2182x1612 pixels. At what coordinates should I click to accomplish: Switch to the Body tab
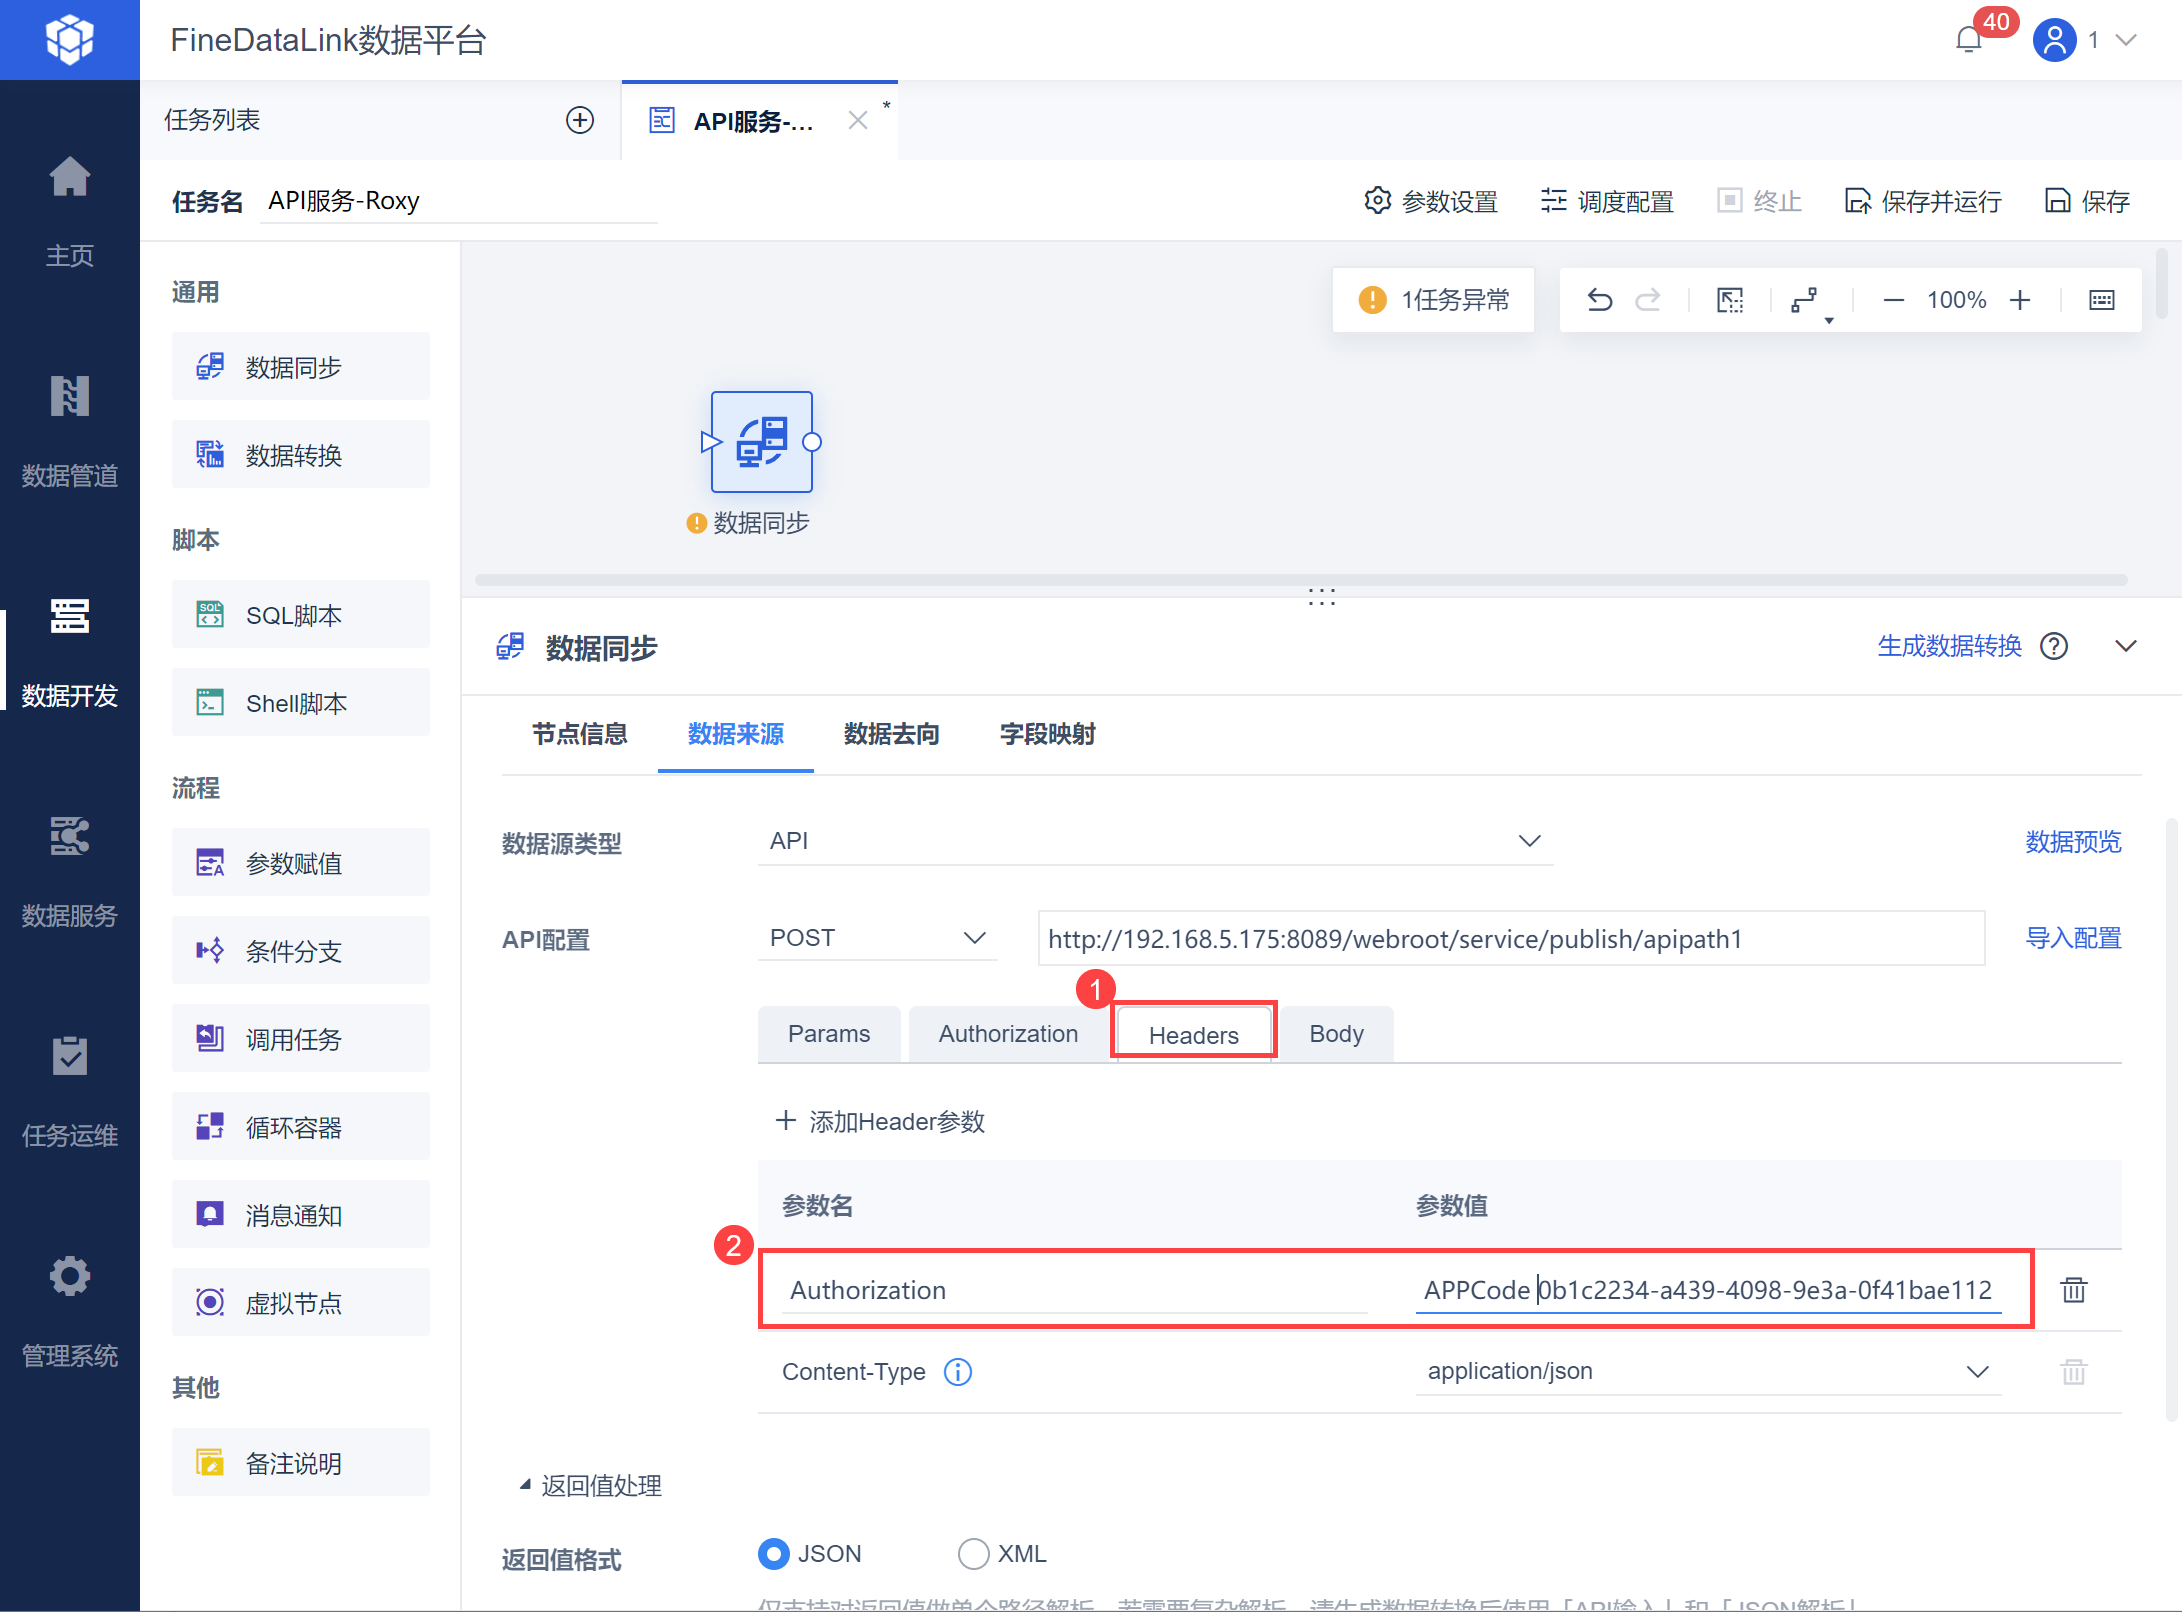1336,1034
